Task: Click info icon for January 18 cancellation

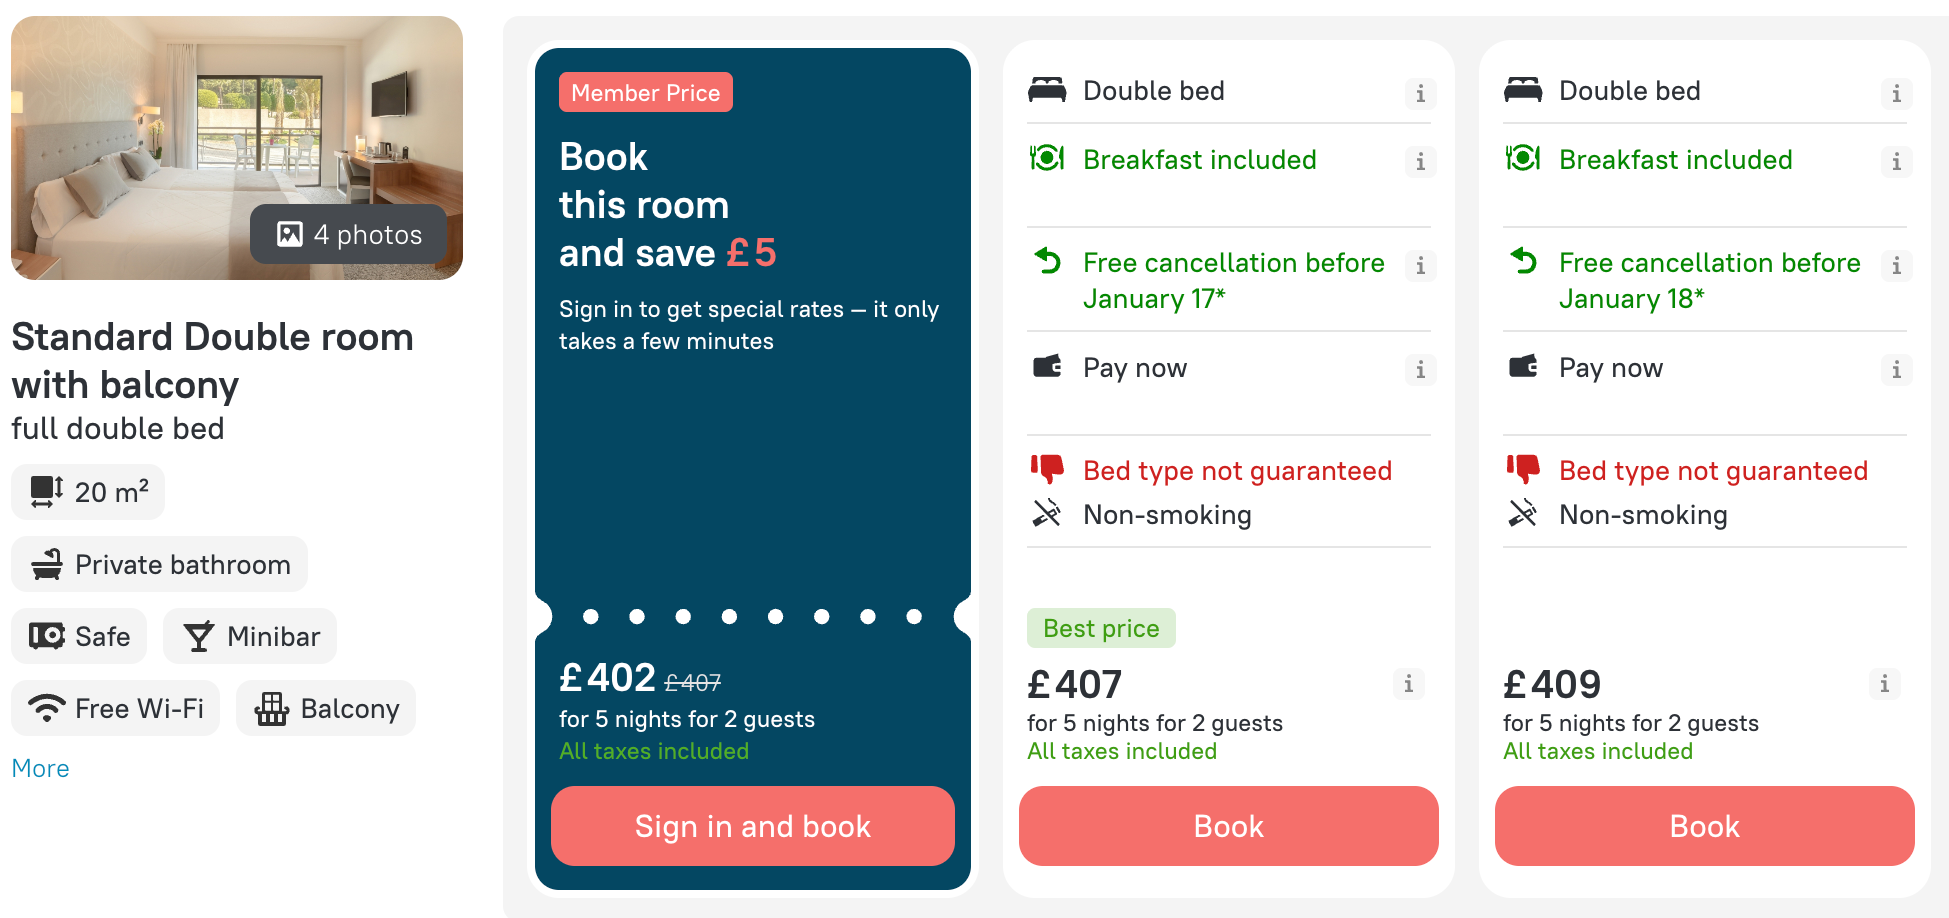Action: pyautogui.click(x=1896, y=266)
